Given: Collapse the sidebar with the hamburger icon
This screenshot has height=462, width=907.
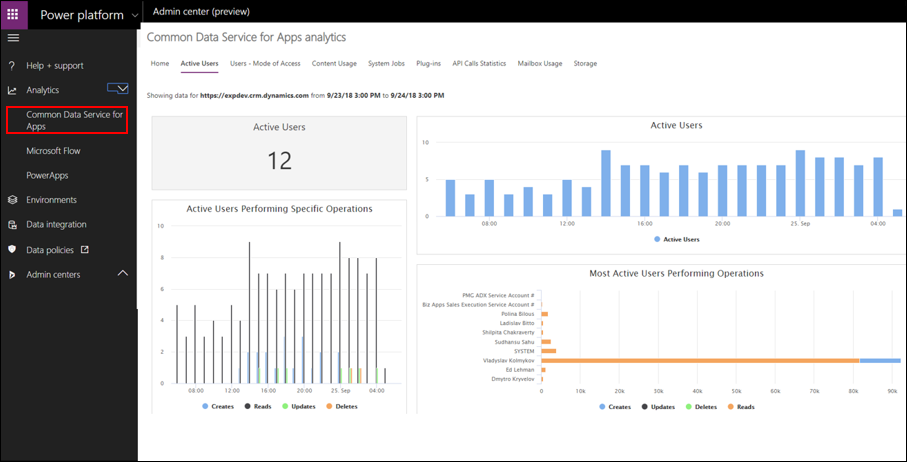Looking at the screenshot, I should pyautogui.click(x=13, y=38).
